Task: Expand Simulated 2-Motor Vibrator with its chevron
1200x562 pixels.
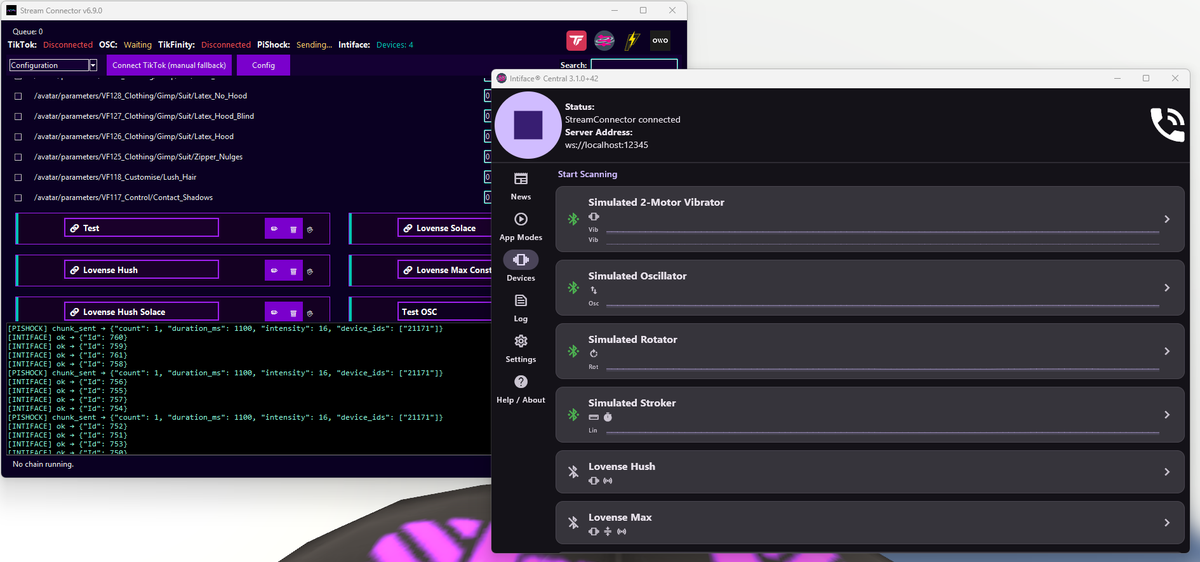Action: (x=1167, y=219)
